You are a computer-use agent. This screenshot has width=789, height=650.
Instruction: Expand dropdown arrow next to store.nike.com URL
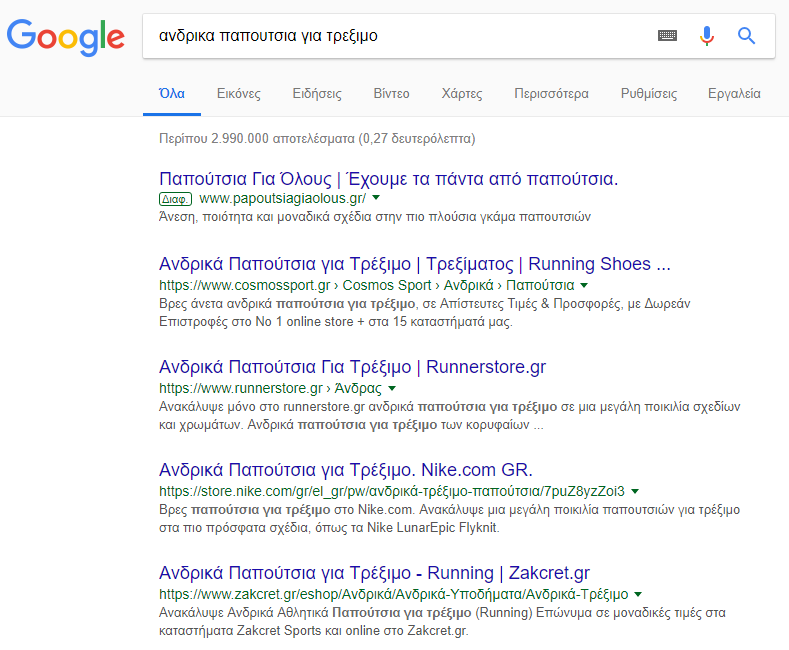635,491
